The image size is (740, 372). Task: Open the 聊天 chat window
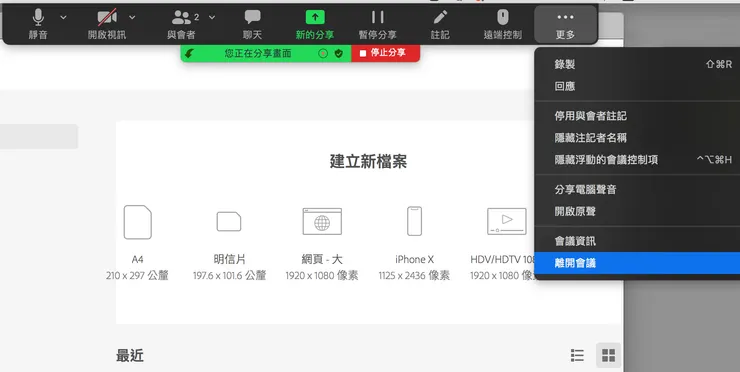point(252,24)
